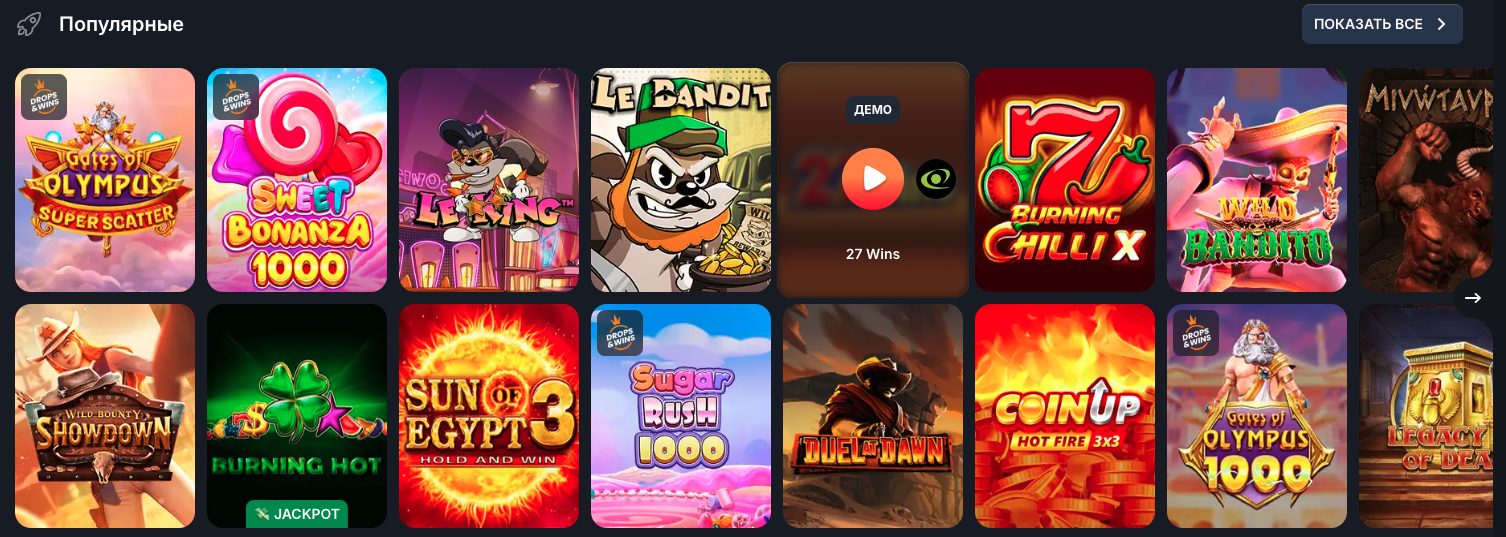Open the Sun of Egypt 3 game
Image resolution: width=1506 pixels, height=537 pixels.
[489, 416]
